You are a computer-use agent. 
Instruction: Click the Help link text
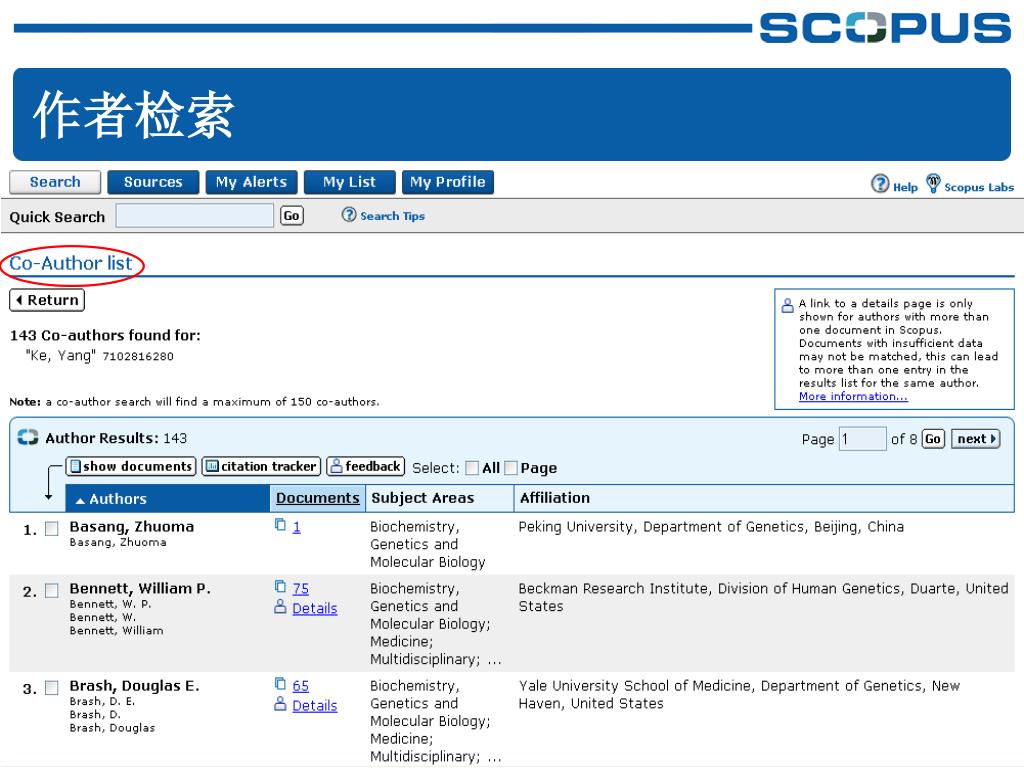(905, 187)
